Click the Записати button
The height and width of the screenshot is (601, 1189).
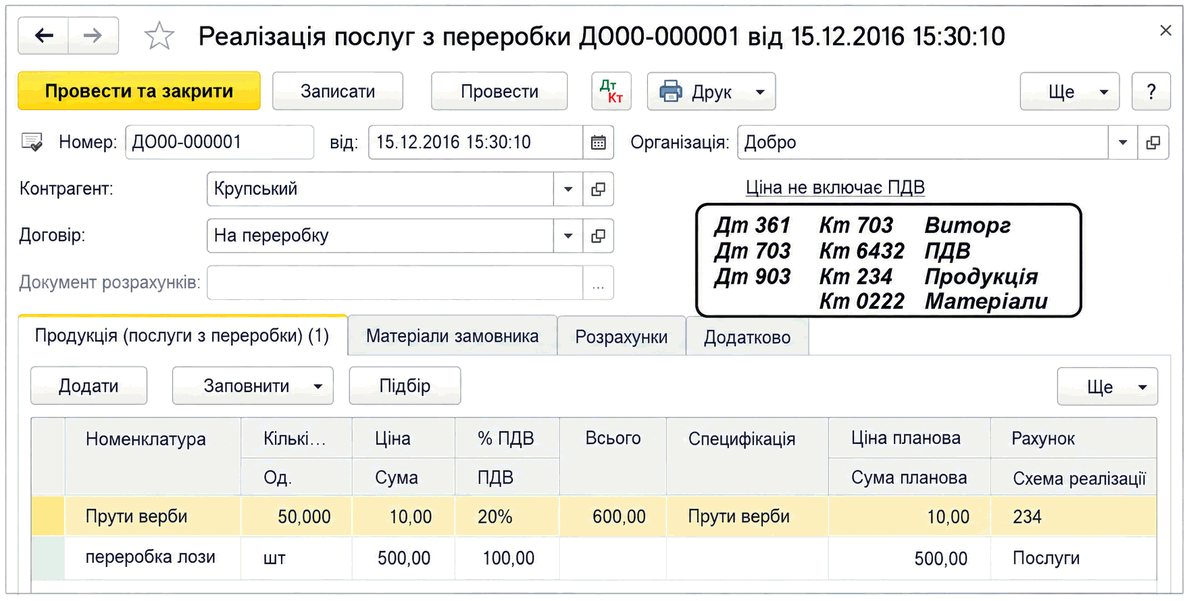pyautogui.click(x=337, y=92)
